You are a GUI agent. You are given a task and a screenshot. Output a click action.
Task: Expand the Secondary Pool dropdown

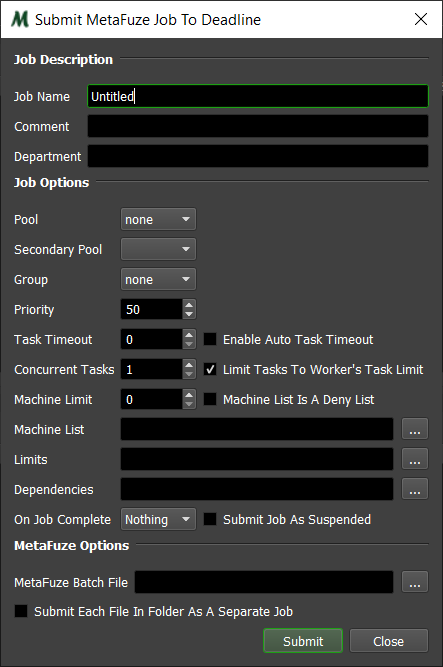click(158, 249)
